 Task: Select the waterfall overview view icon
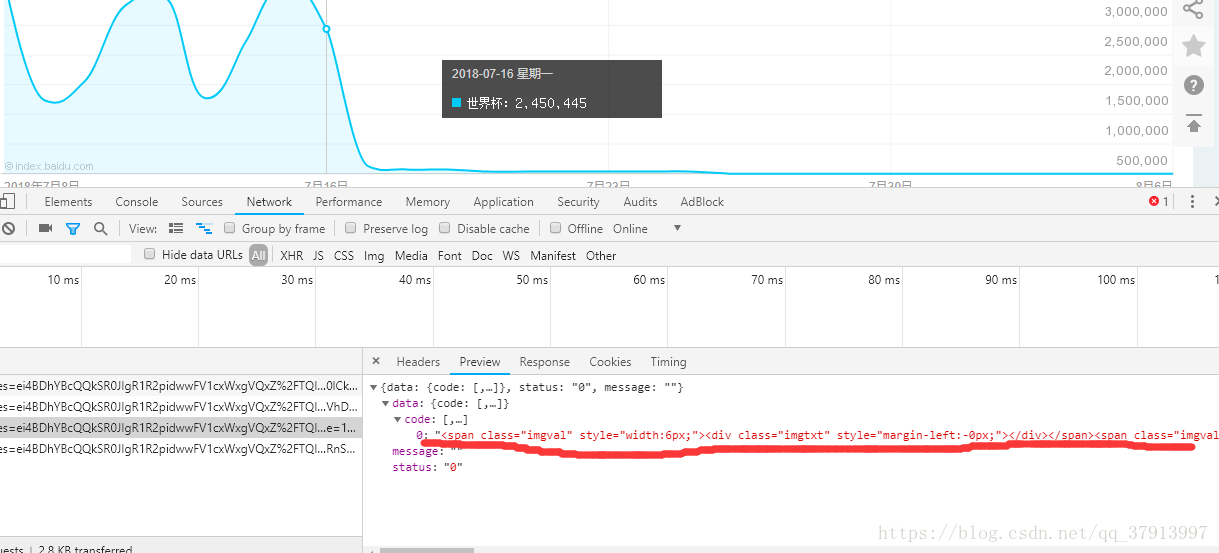204,229
